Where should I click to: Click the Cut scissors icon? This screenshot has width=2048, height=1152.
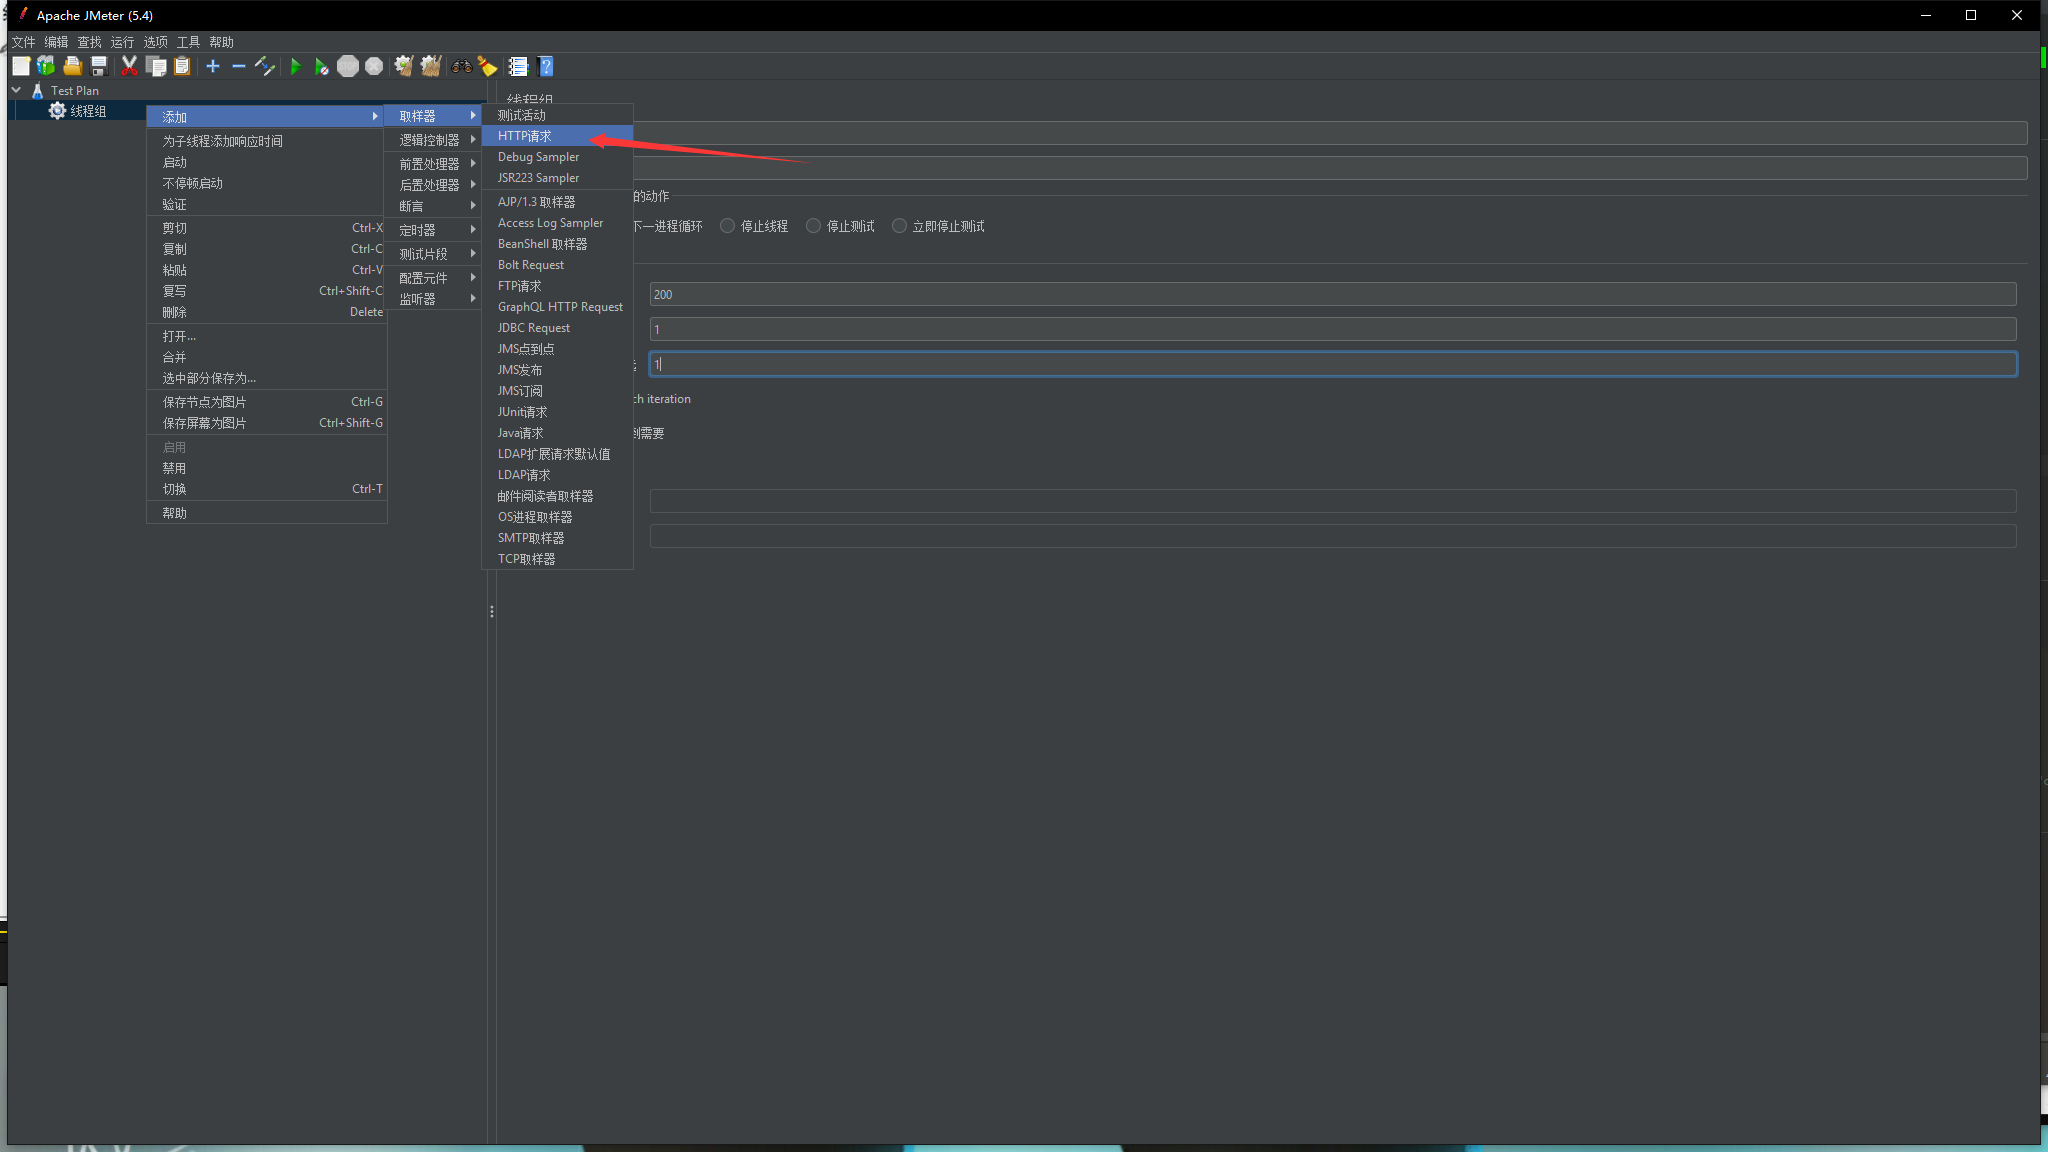pos(129,66)
